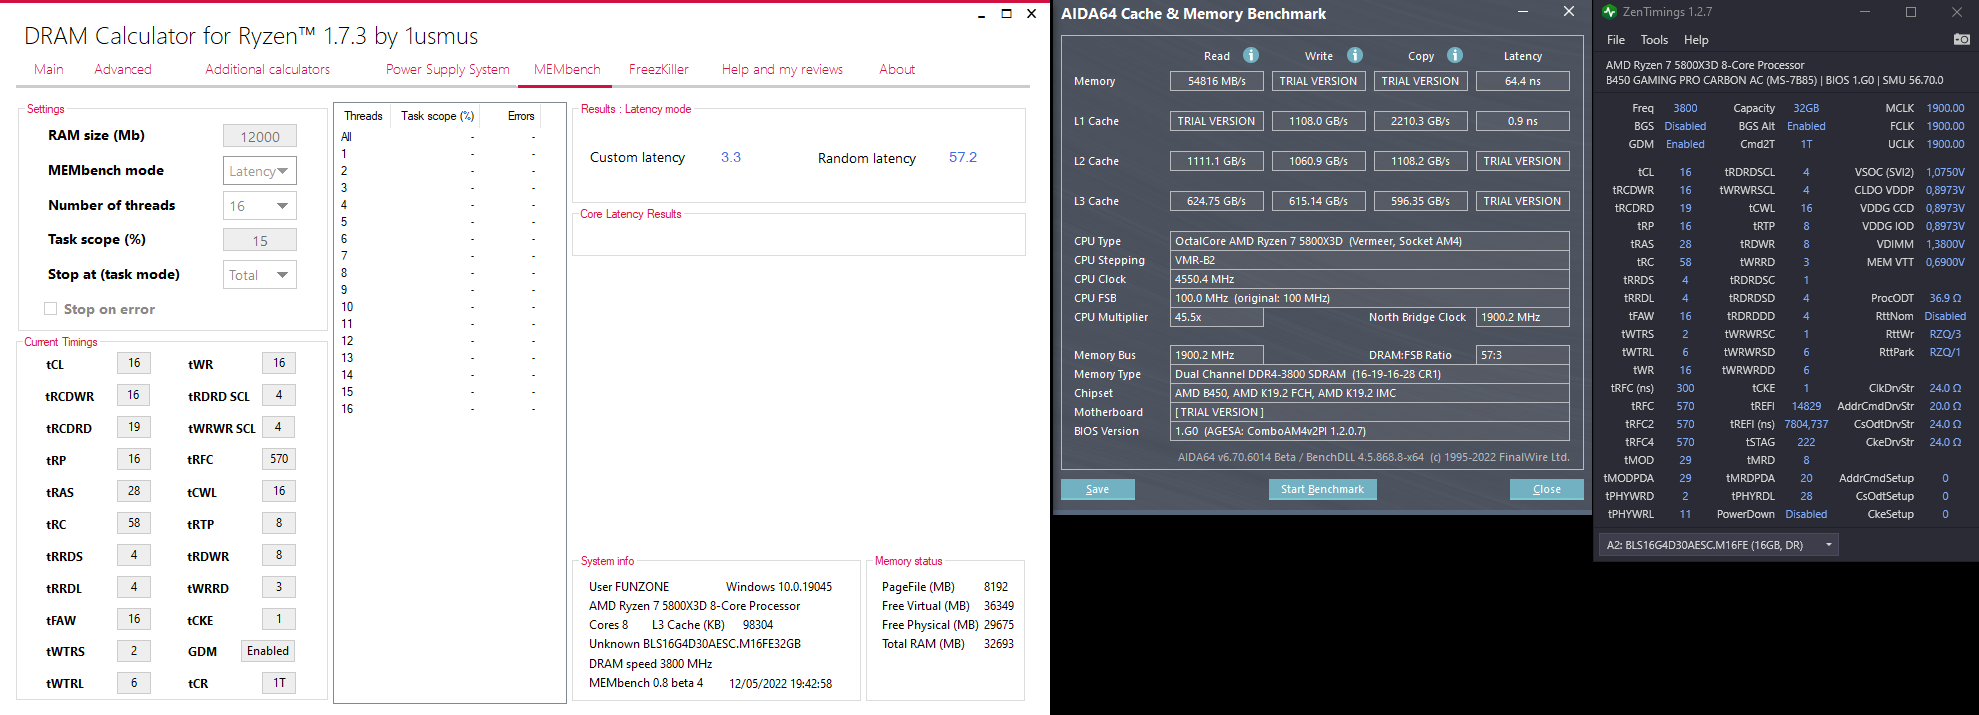Click the tCR 1T field
This screenshot has width=1979, height=715.
(x=279, y=683)
